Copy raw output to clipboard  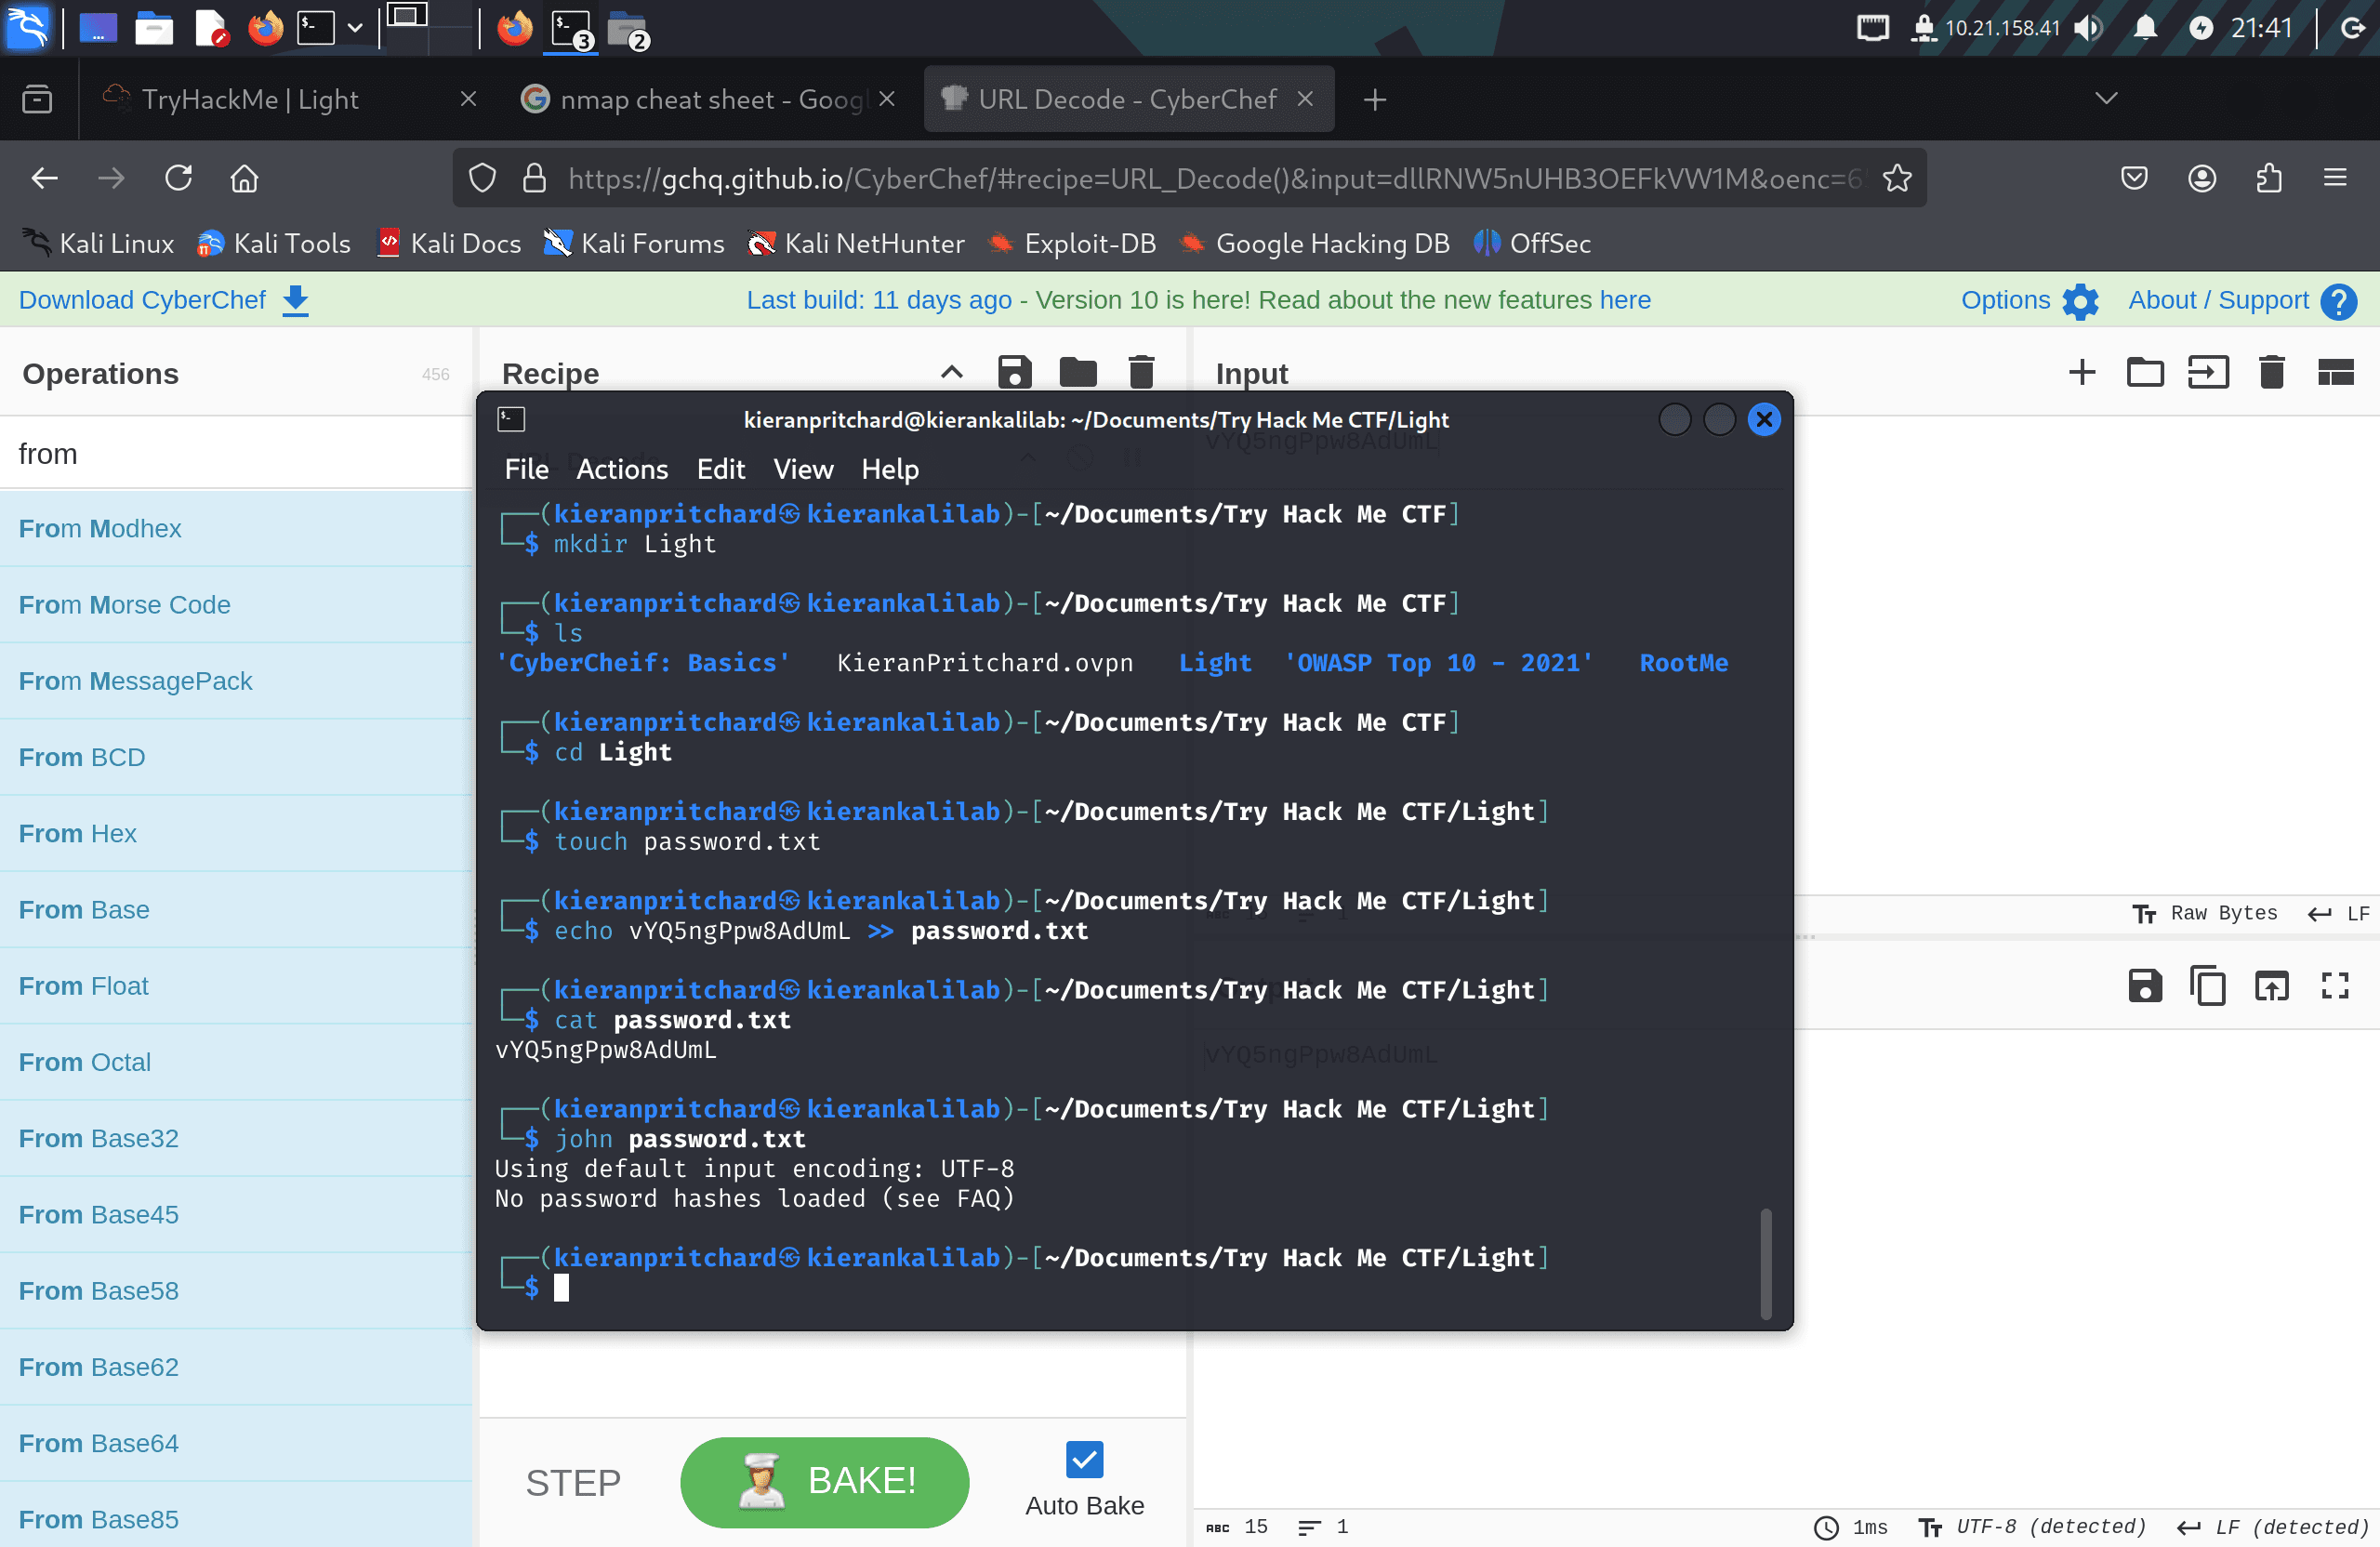2207,985
